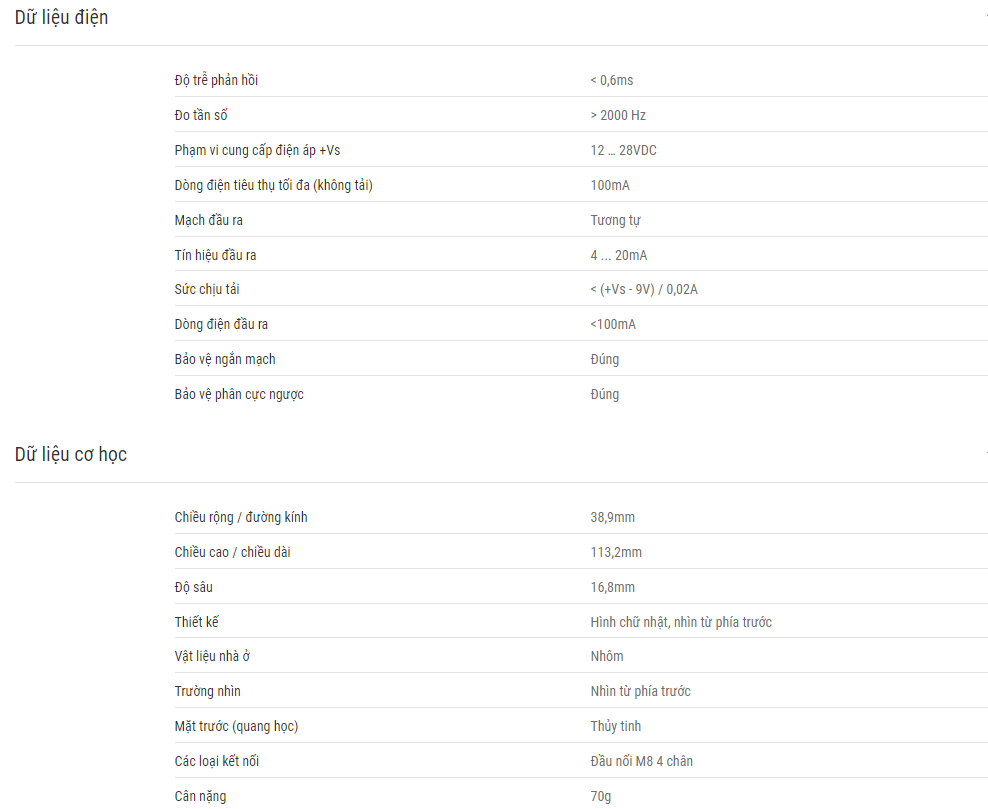Click the "113,2mm" height value

point(616,552)
